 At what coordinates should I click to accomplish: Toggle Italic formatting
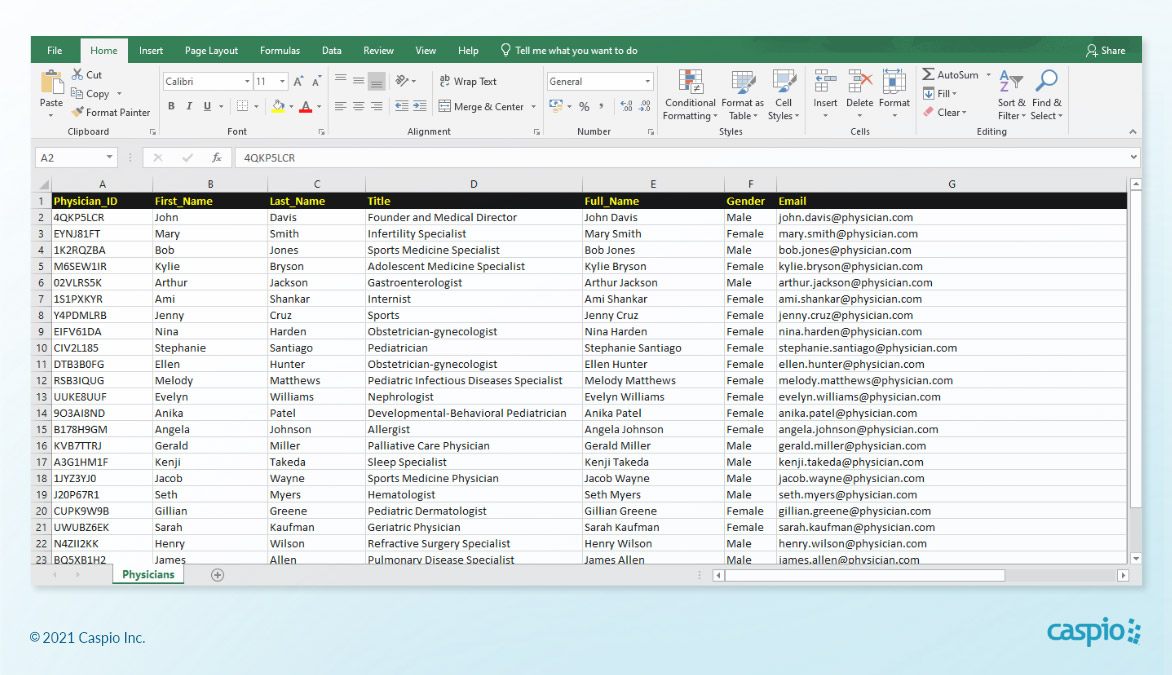[189, 107]
